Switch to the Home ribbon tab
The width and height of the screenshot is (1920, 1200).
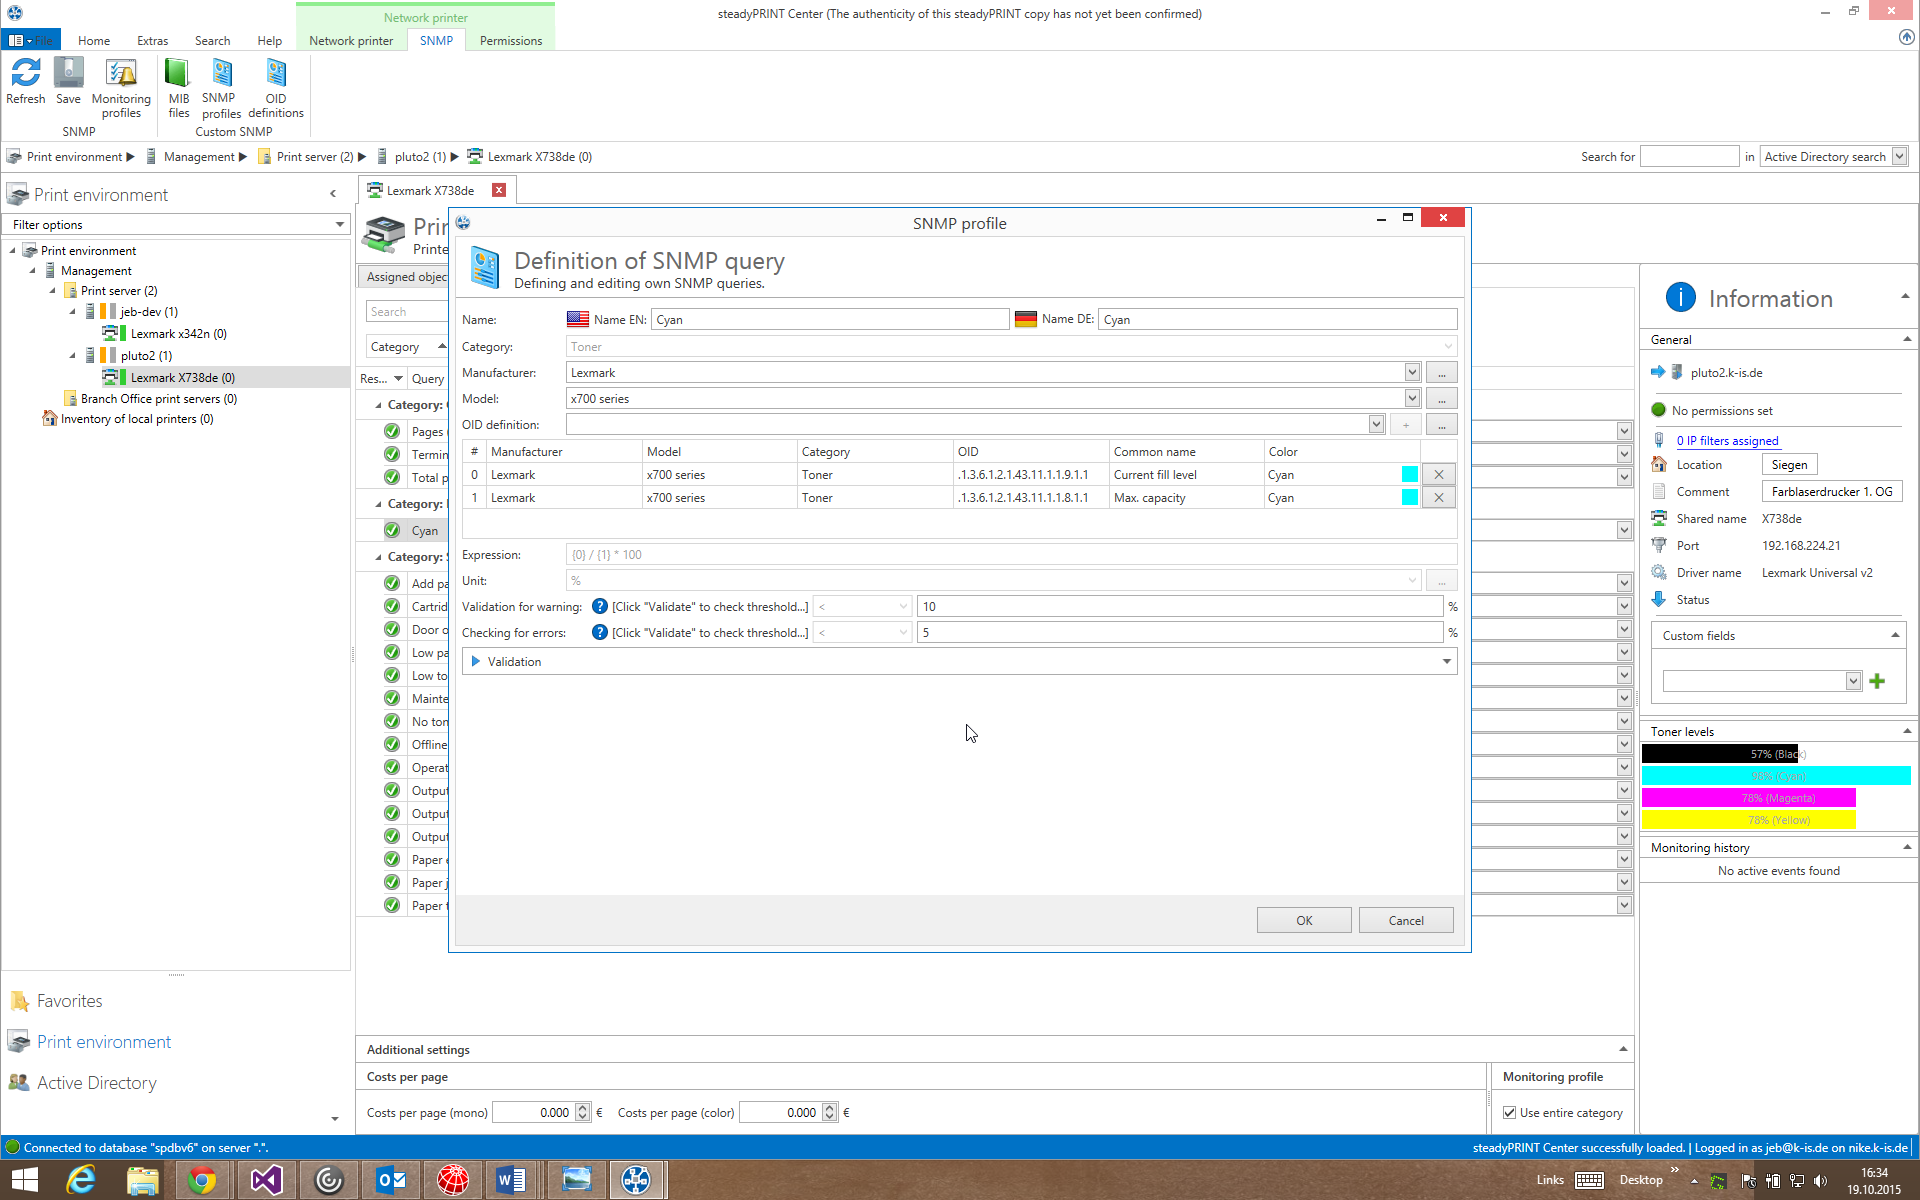pos(94,41)
